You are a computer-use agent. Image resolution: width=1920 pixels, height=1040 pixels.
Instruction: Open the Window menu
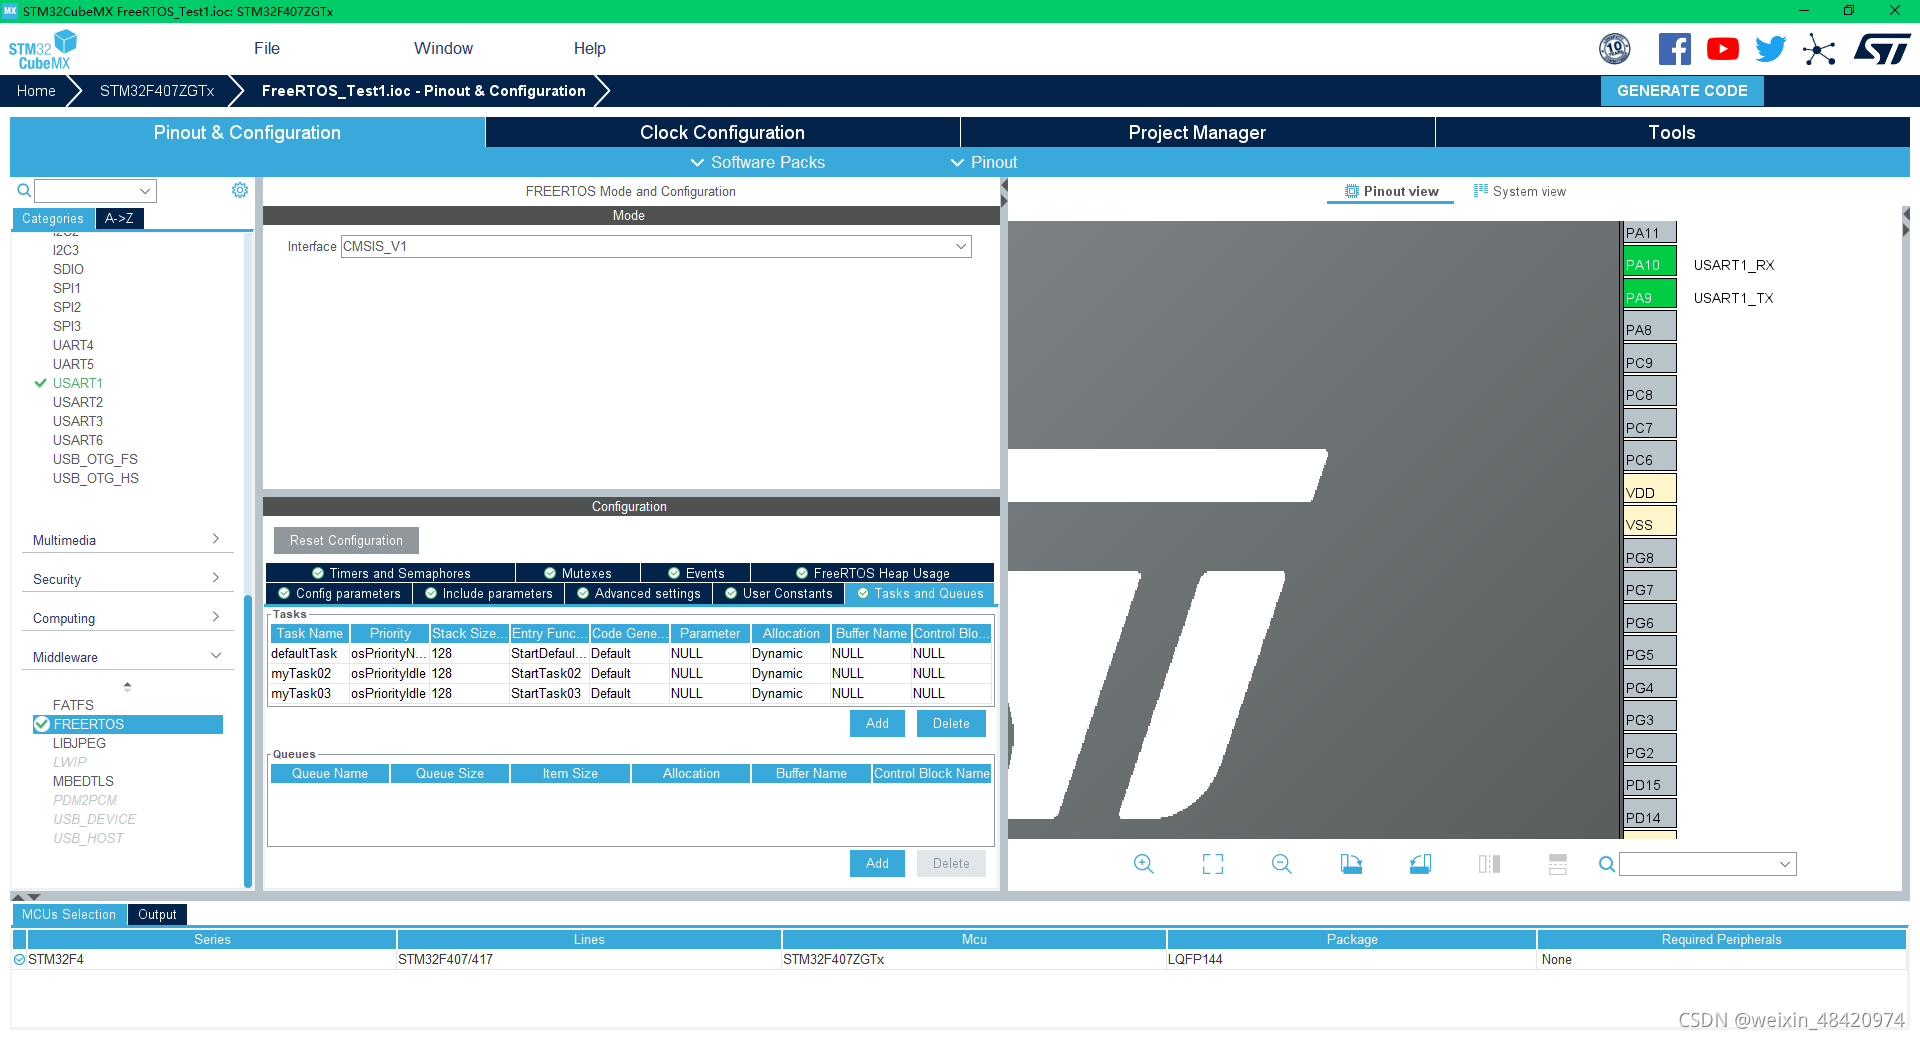click(x=443, y=48)
